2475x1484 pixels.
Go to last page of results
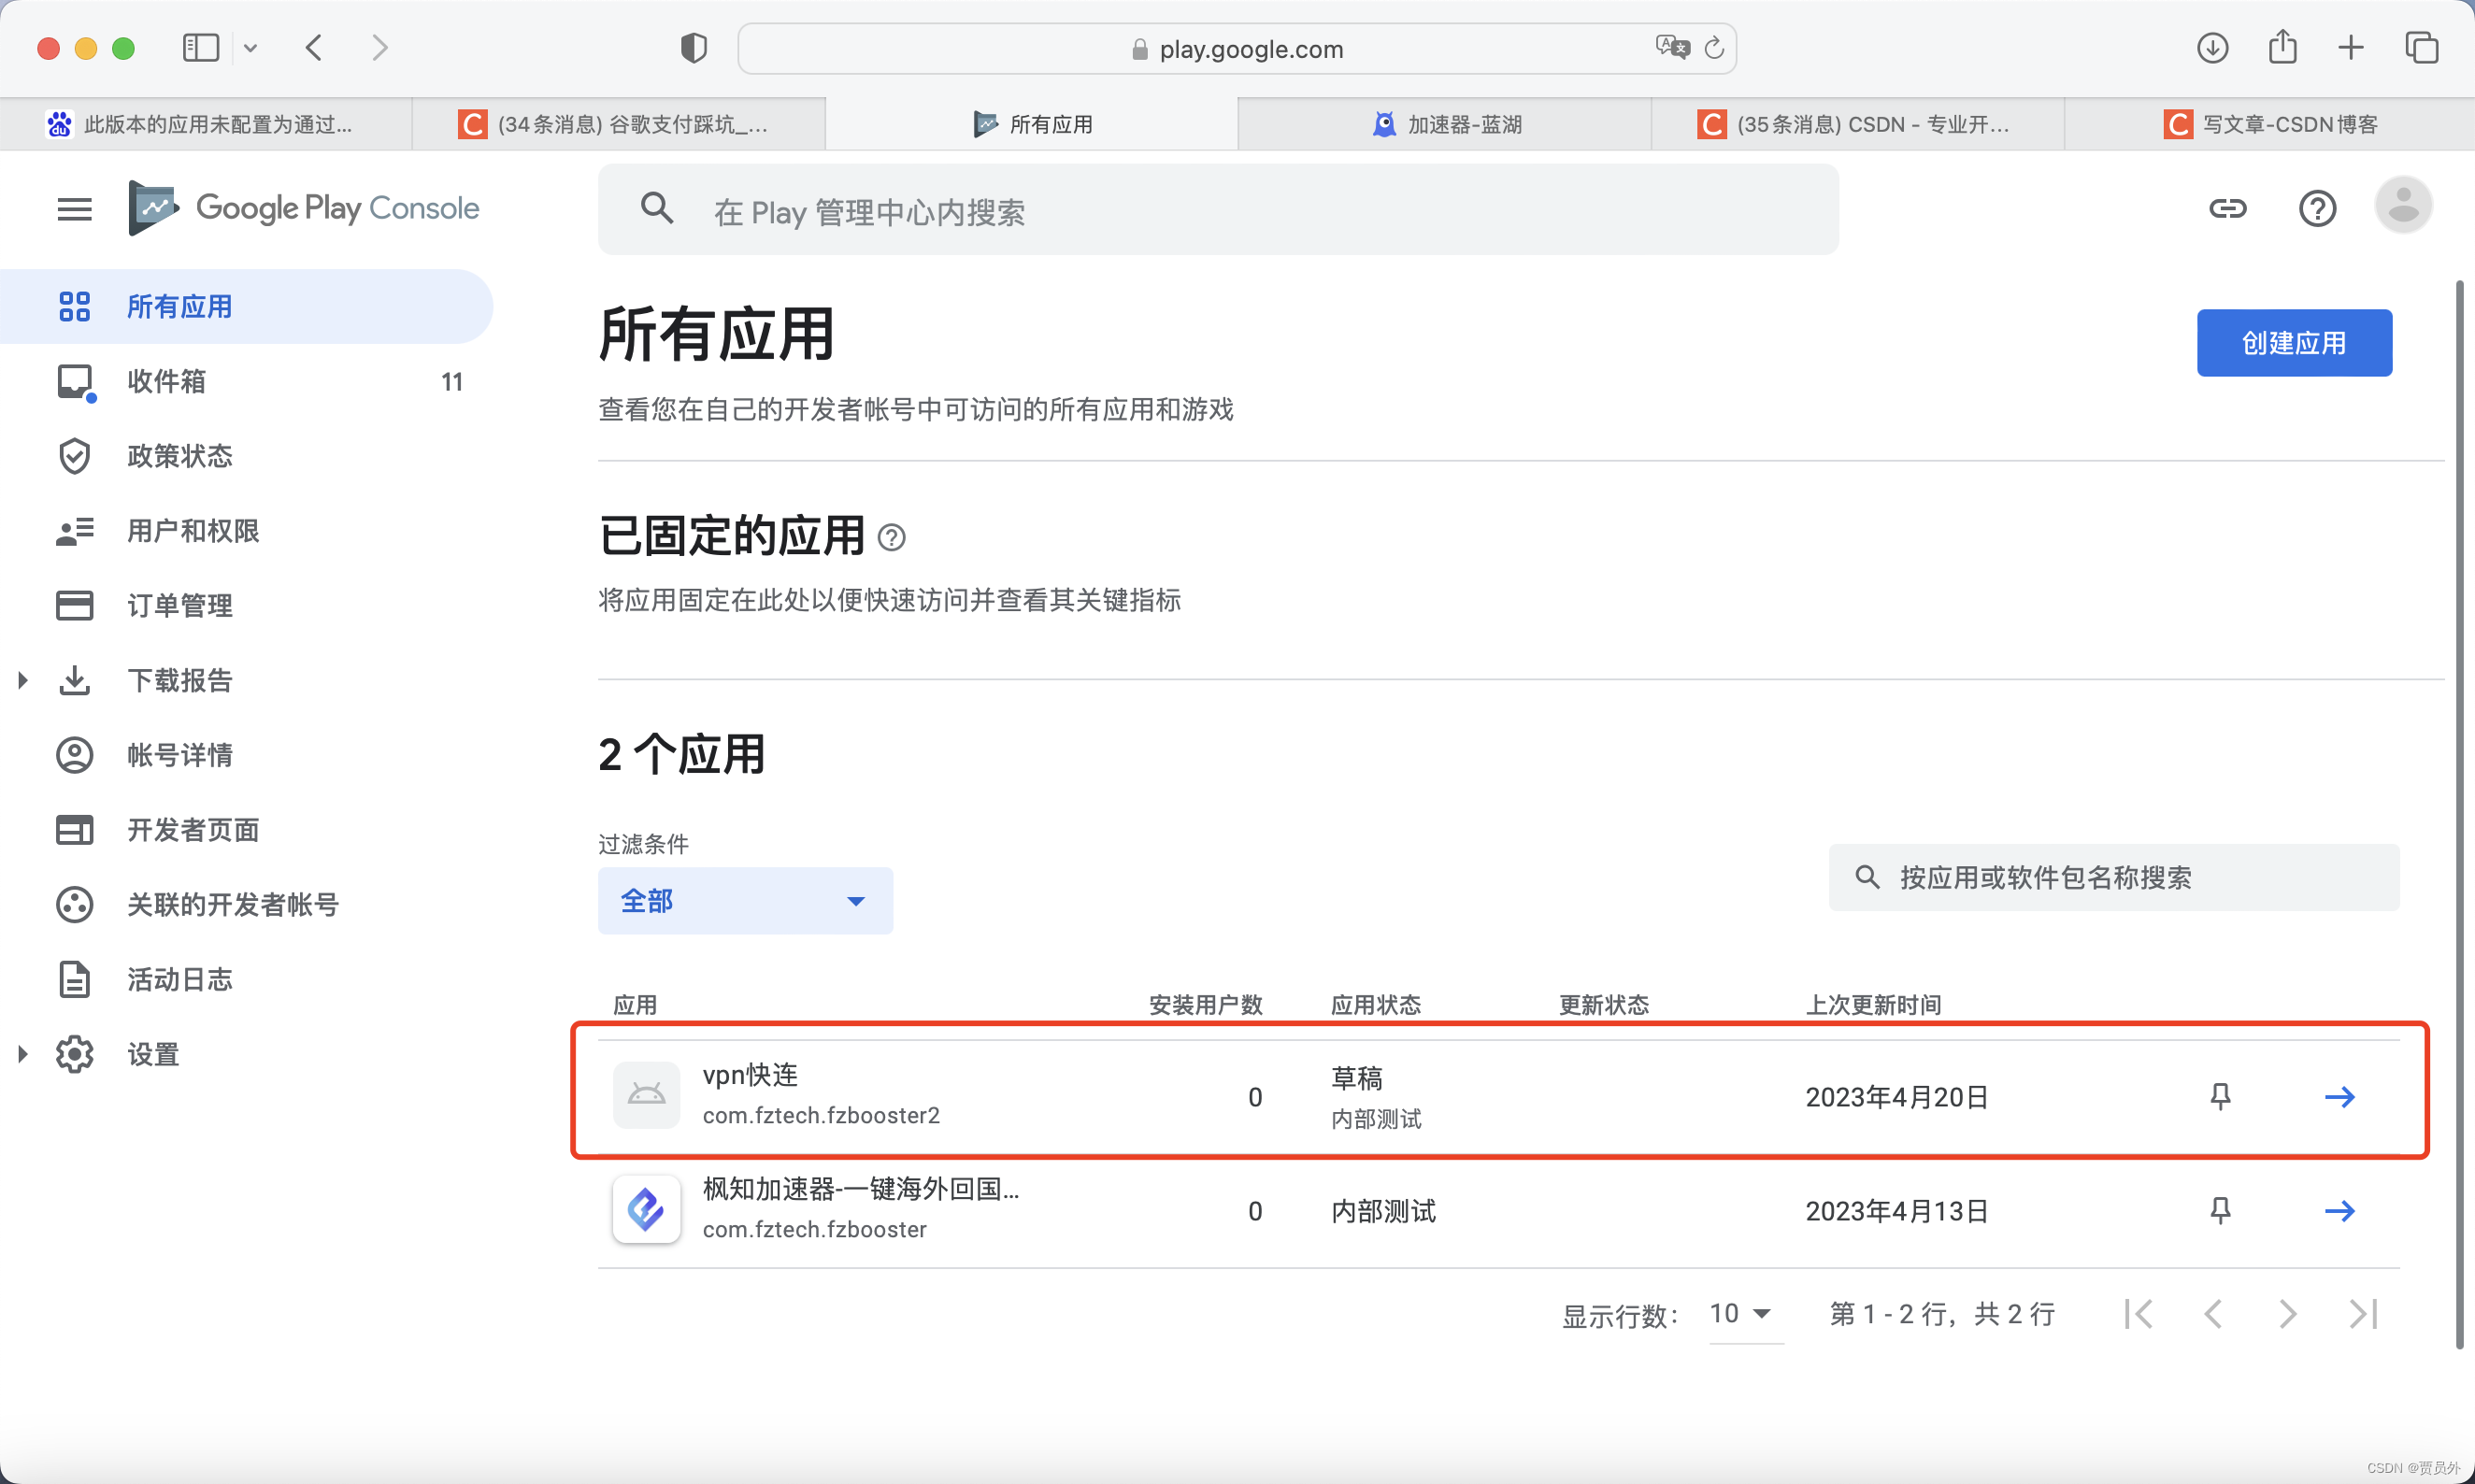(2363, 1314)
